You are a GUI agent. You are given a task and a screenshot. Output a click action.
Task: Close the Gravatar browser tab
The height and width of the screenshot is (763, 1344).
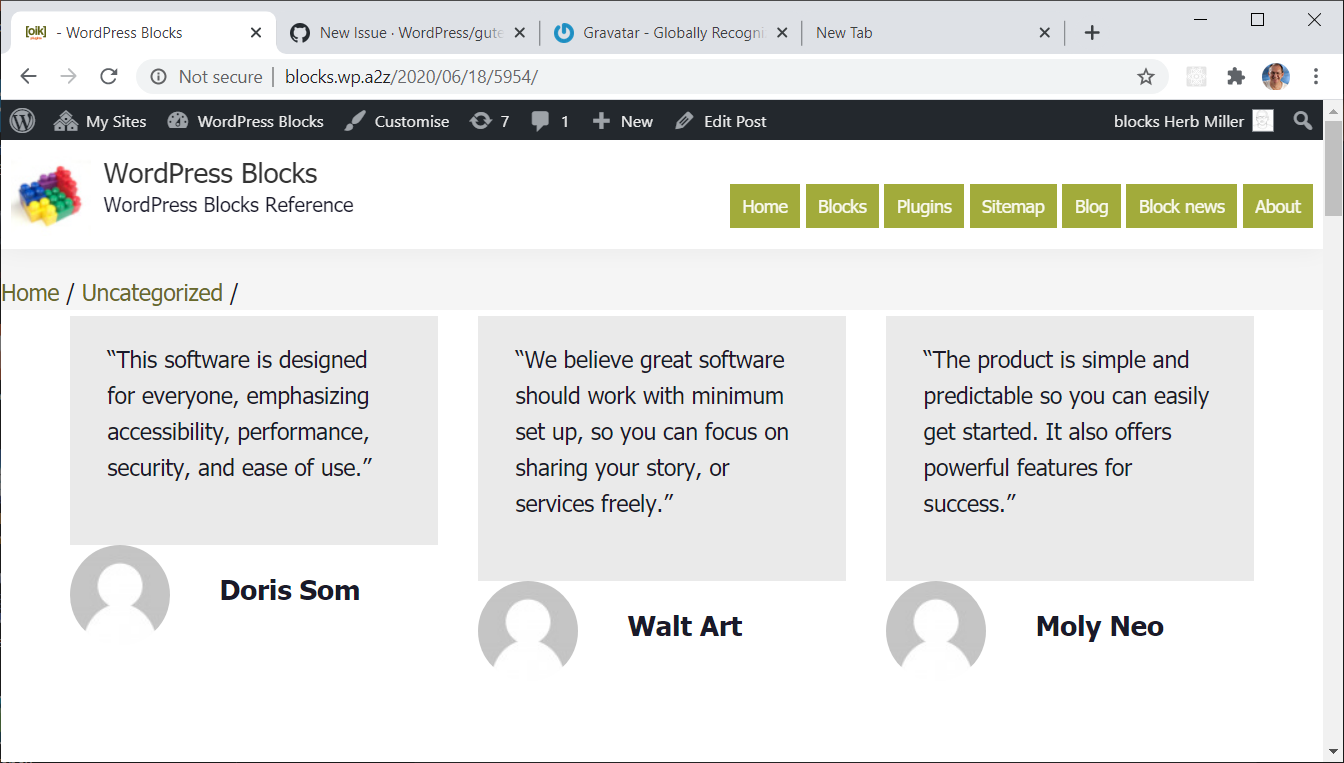(781, 33)
